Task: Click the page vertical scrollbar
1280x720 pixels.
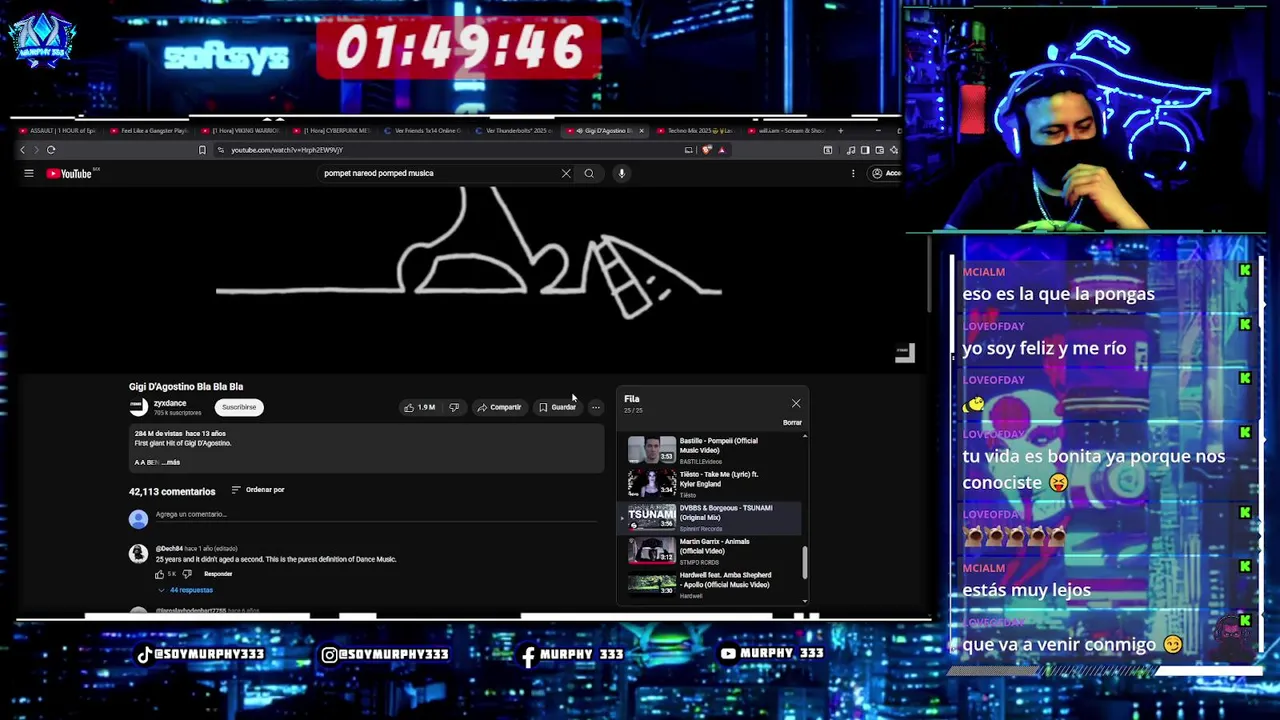Action: 929,275
